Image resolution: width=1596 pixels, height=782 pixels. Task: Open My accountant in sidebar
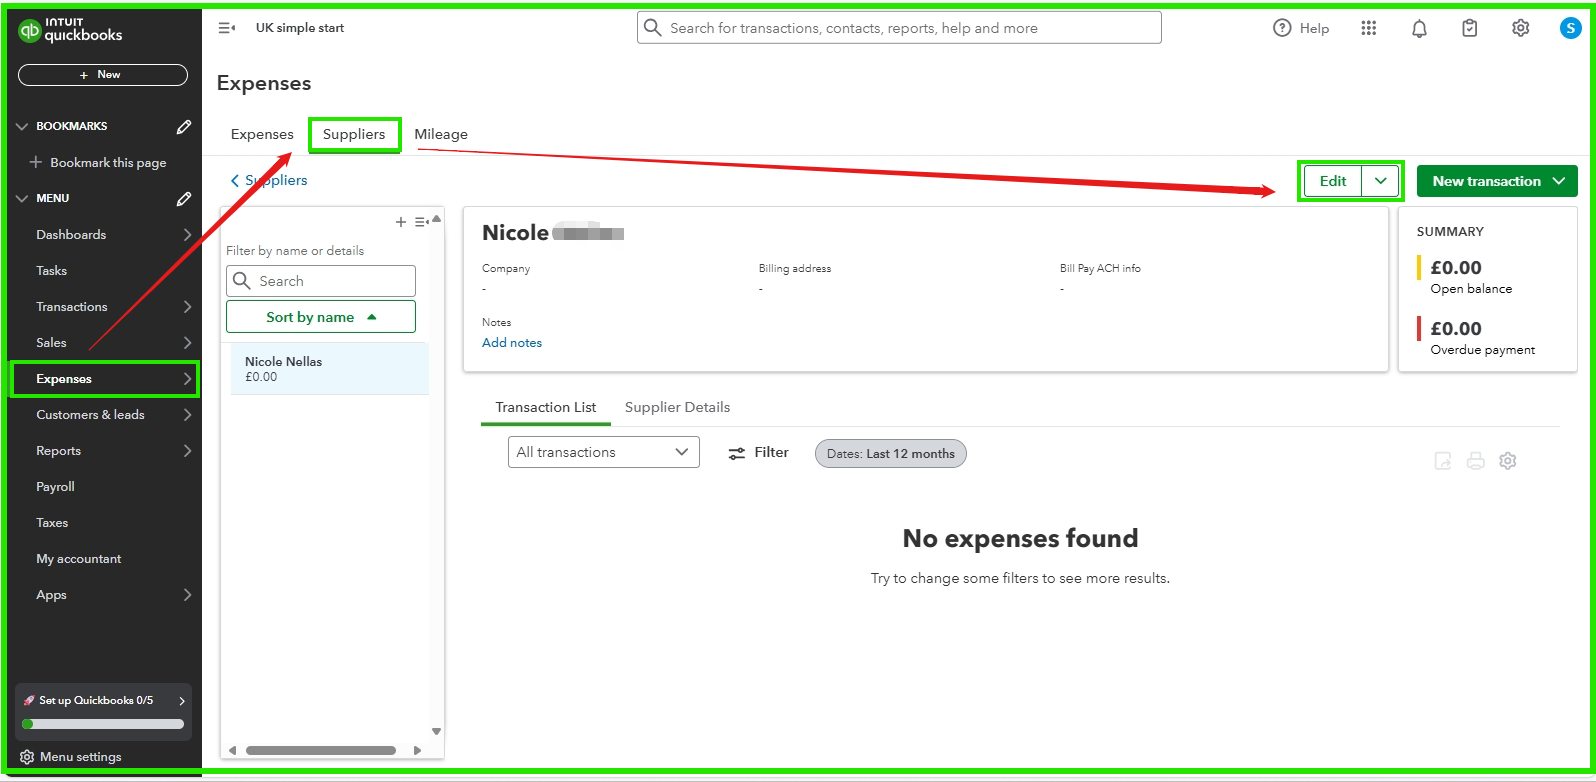79,559
